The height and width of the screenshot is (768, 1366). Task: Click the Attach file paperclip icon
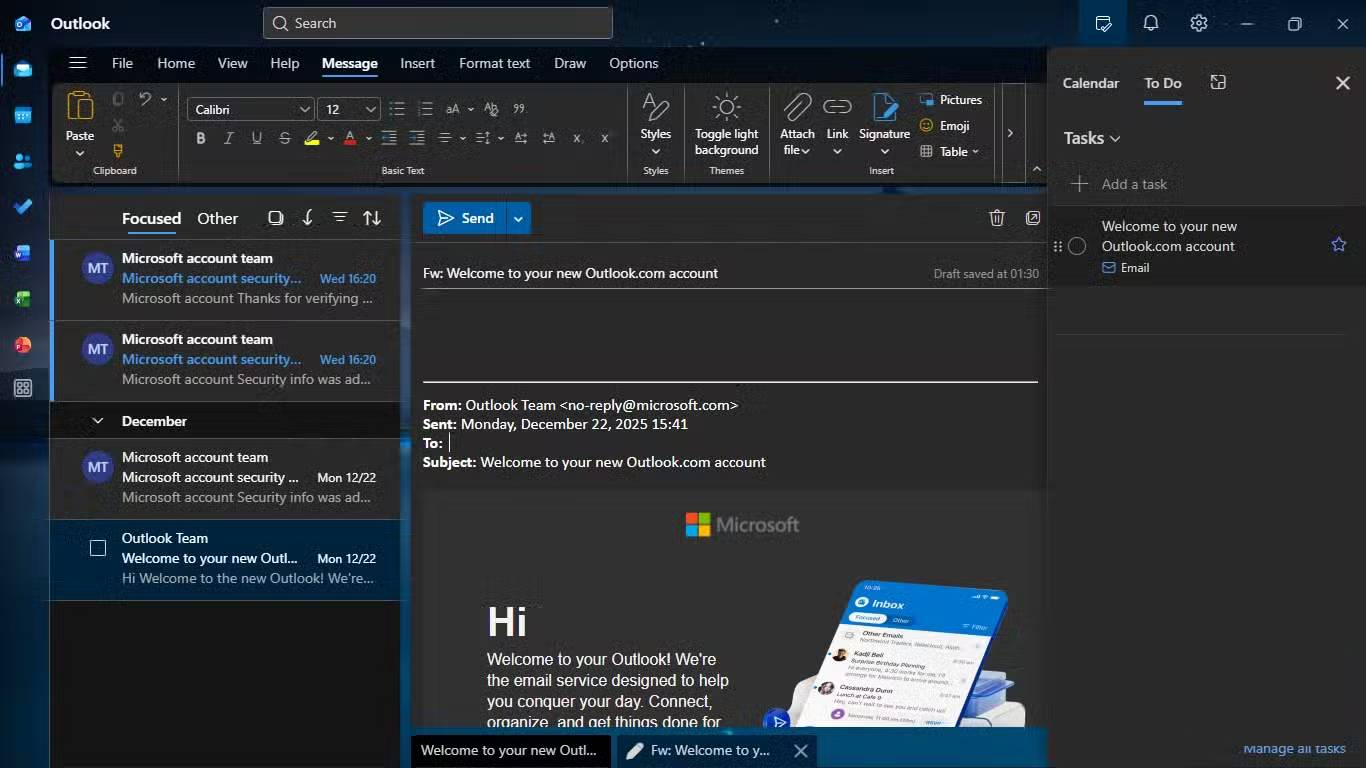[797, 108]
